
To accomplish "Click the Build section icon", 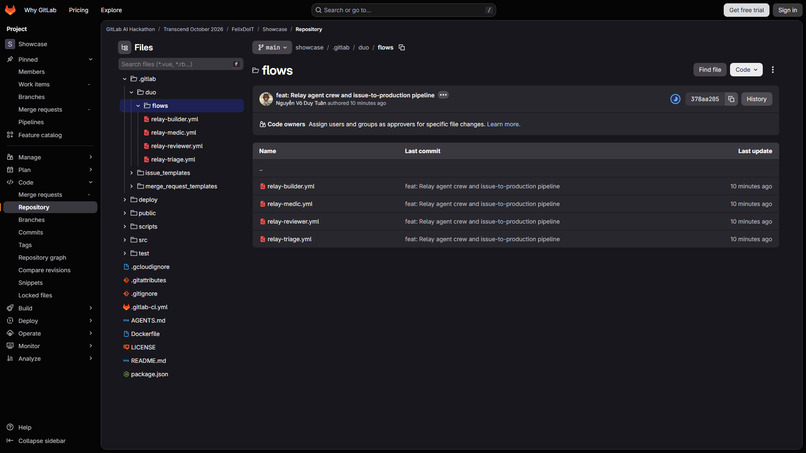I will coord(10,308).
